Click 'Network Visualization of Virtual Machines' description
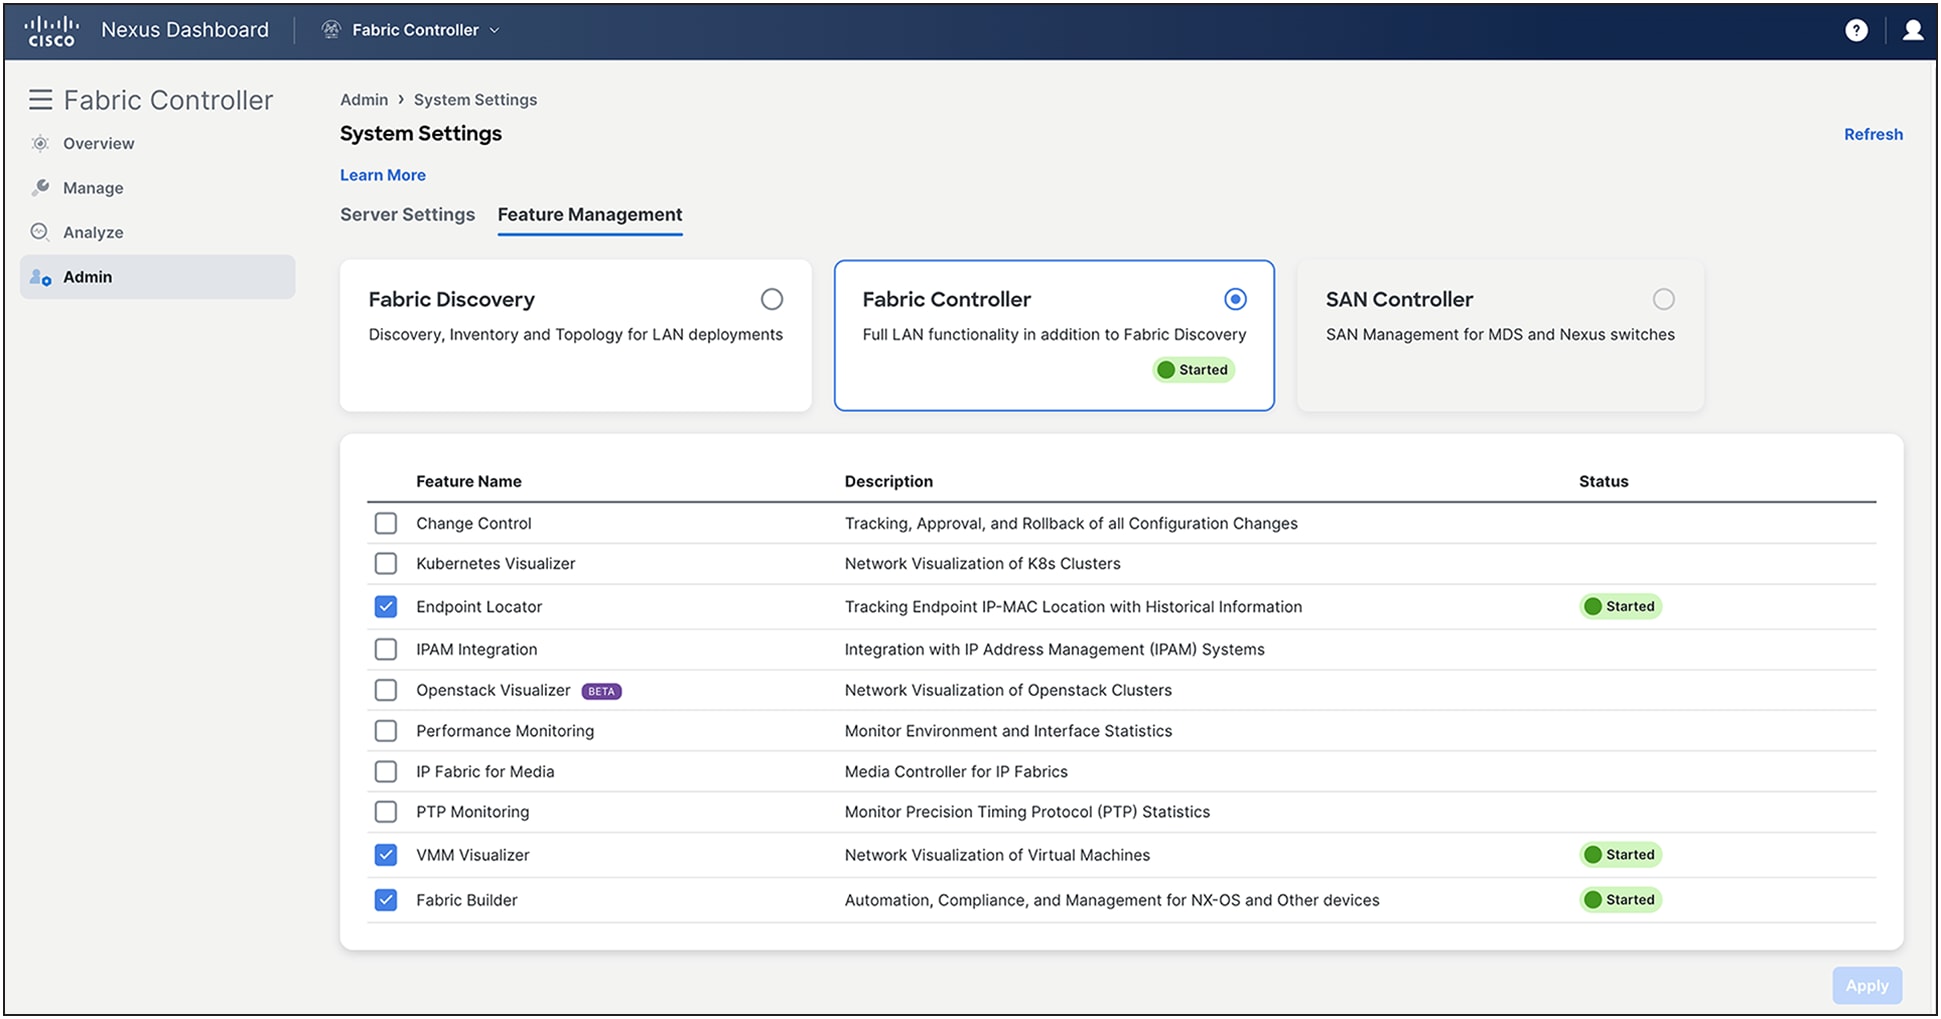Viewport: 1941px width, 1019px height. pyautogui.click(x=997, y=855)
